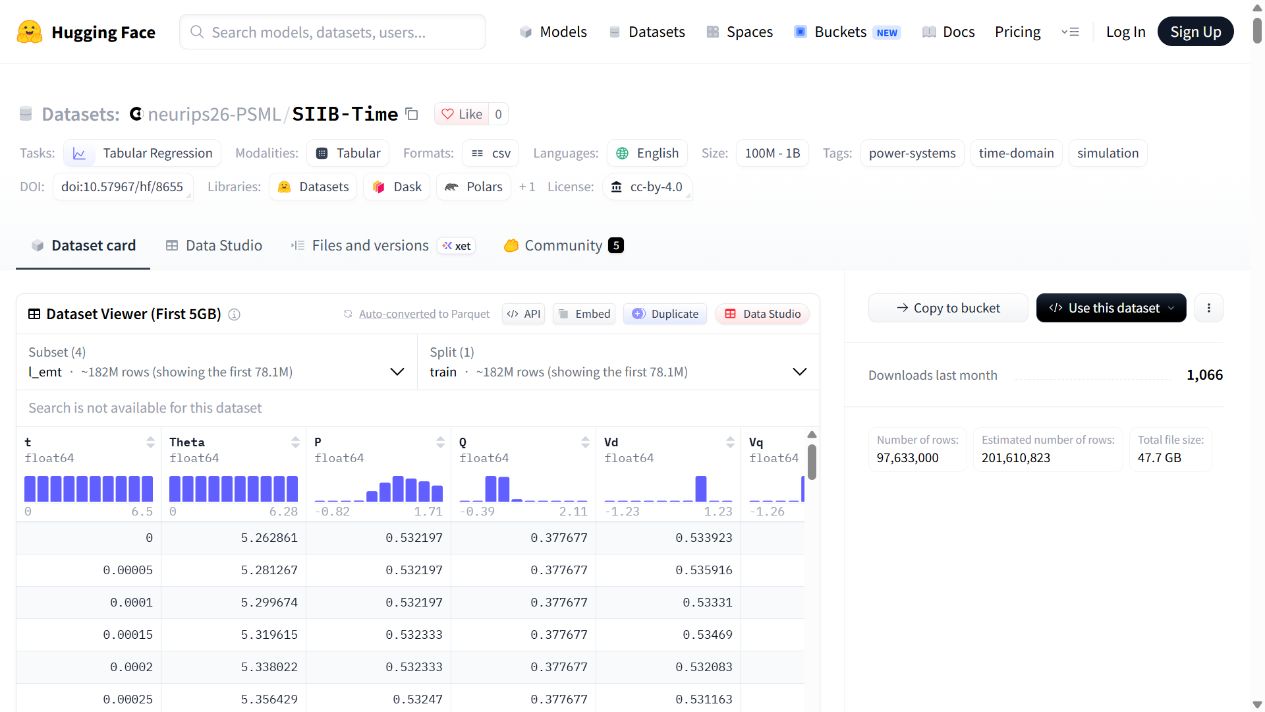Viewport: 1265px width, 712px height.
Task: Sort the Vd column using its arrows
Action: pyautogui.click(x=731, y=442)
